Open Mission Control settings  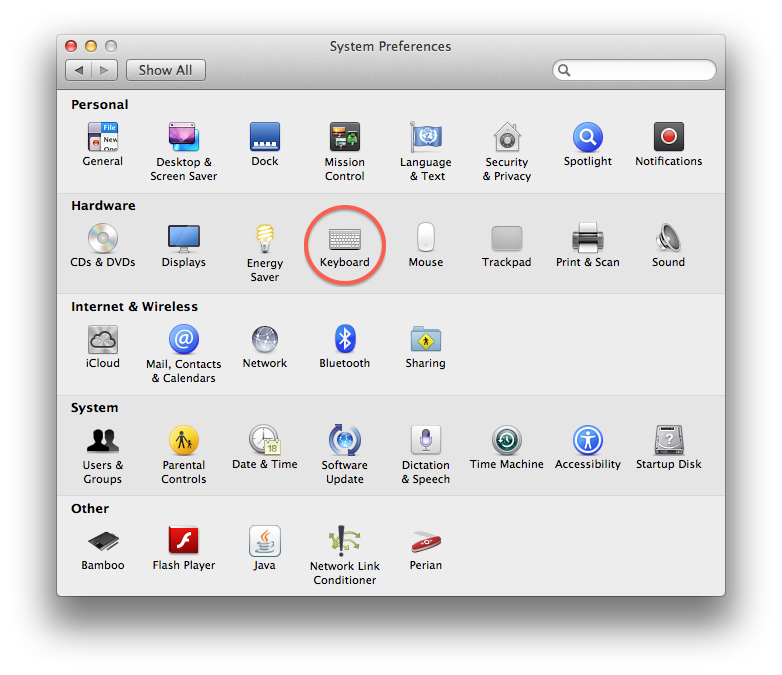coord(344,138)
